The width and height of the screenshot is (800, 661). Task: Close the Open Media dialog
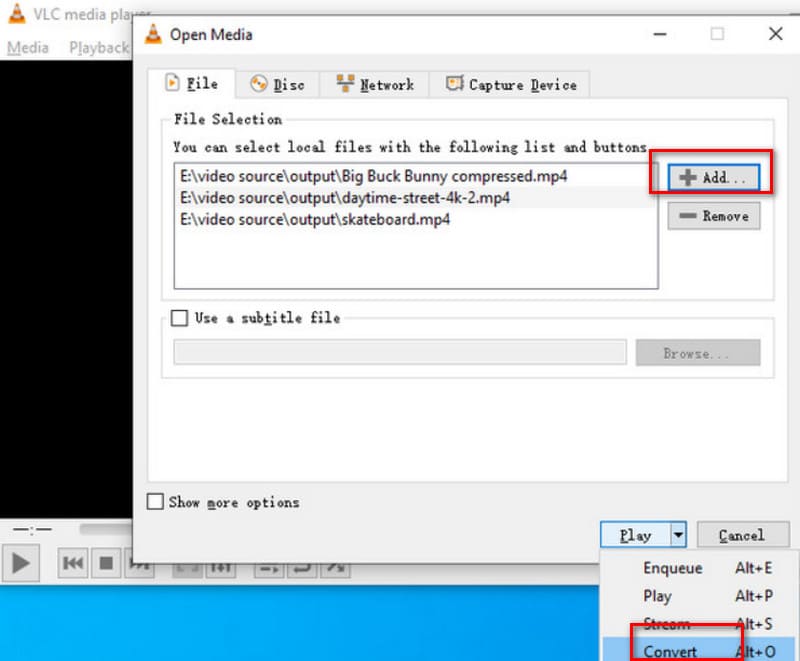[x=776, y=34]
